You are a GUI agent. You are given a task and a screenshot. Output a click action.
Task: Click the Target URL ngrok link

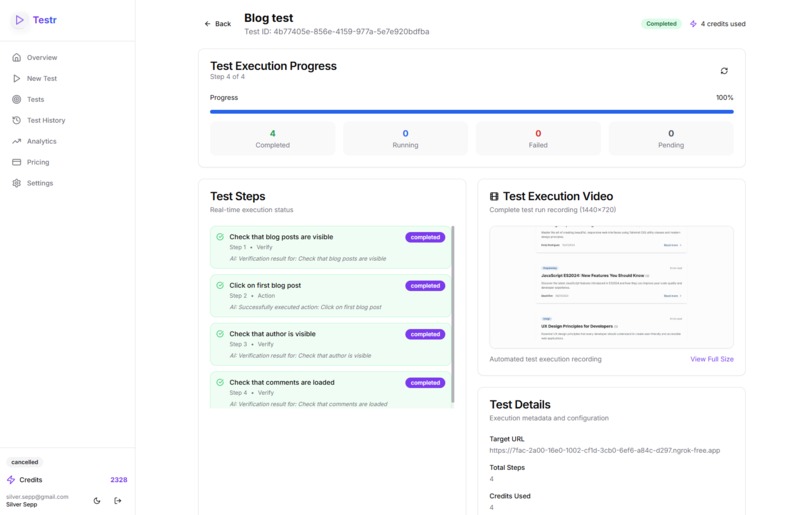click(x=604, y=450)
